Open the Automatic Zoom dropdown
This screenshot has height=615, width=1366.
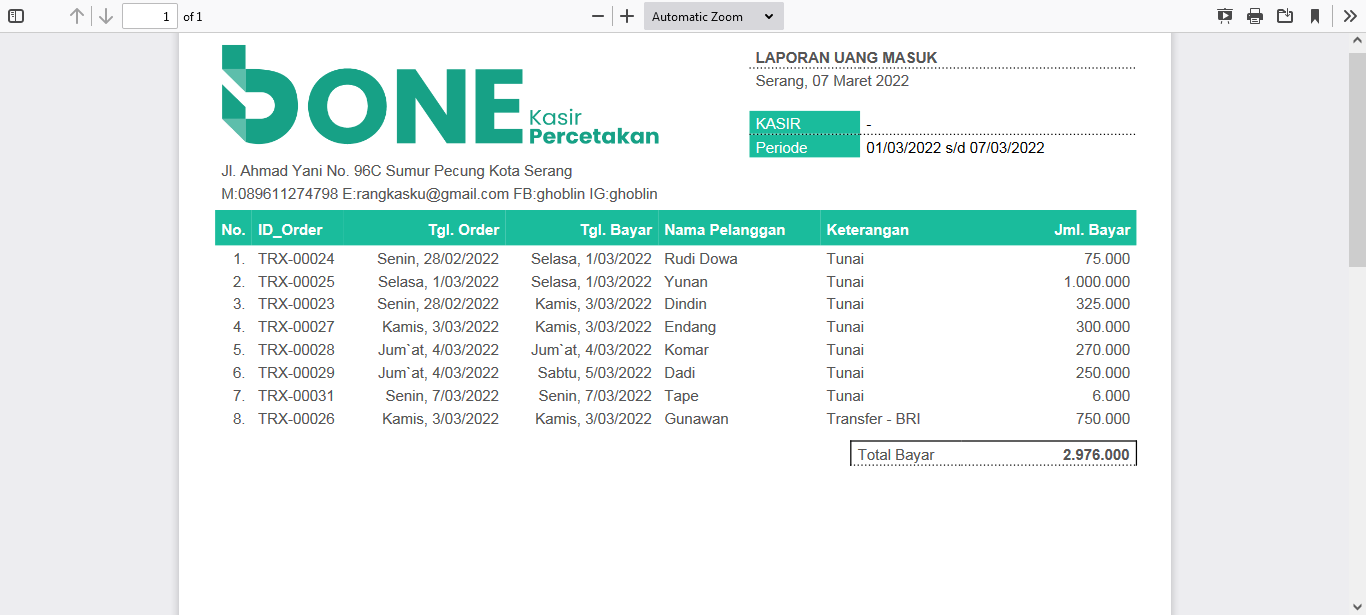click(714, 16)
